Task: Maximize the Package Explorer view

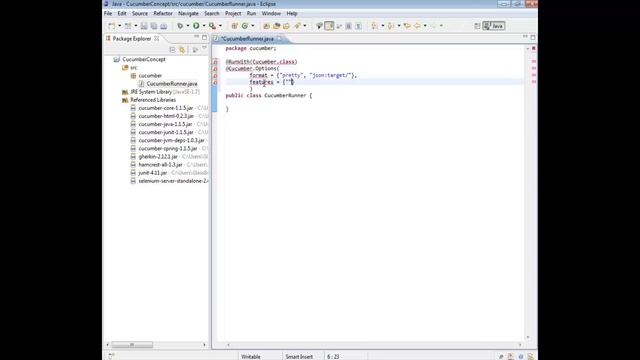Action: click(204, 37)
